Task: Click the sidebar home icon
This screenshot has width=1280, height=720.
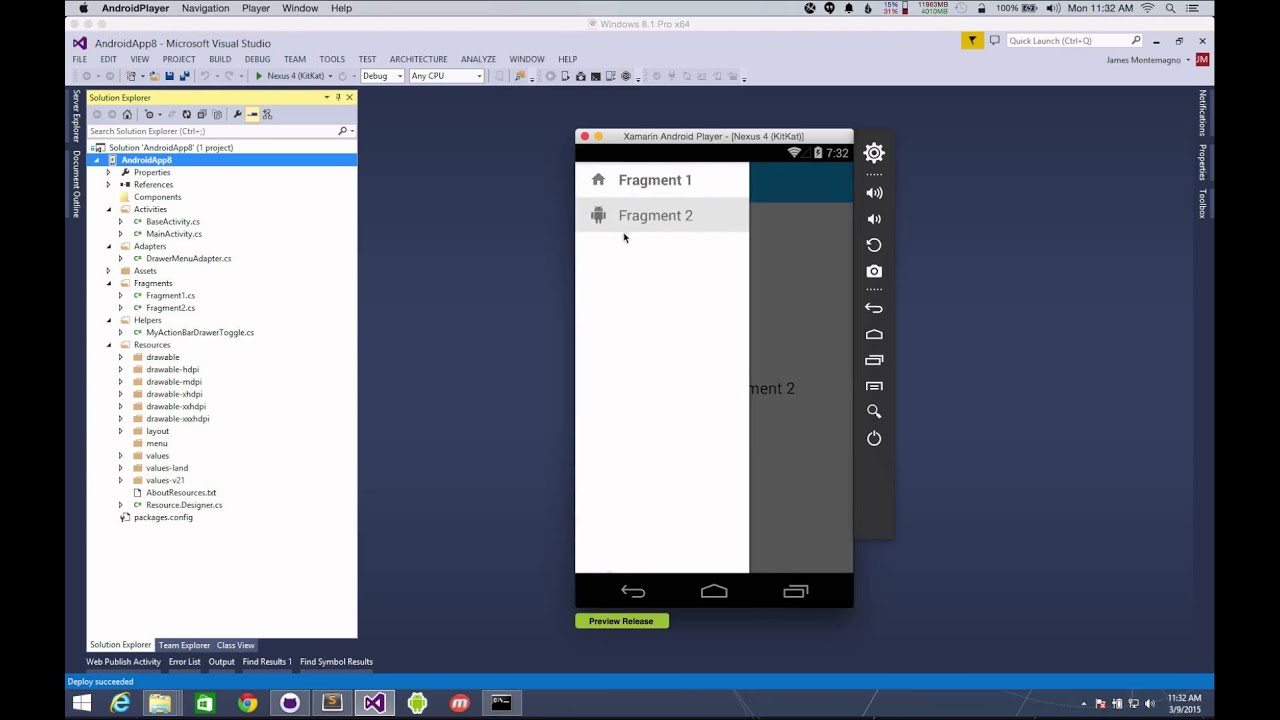Action: [x=874, y=334]
